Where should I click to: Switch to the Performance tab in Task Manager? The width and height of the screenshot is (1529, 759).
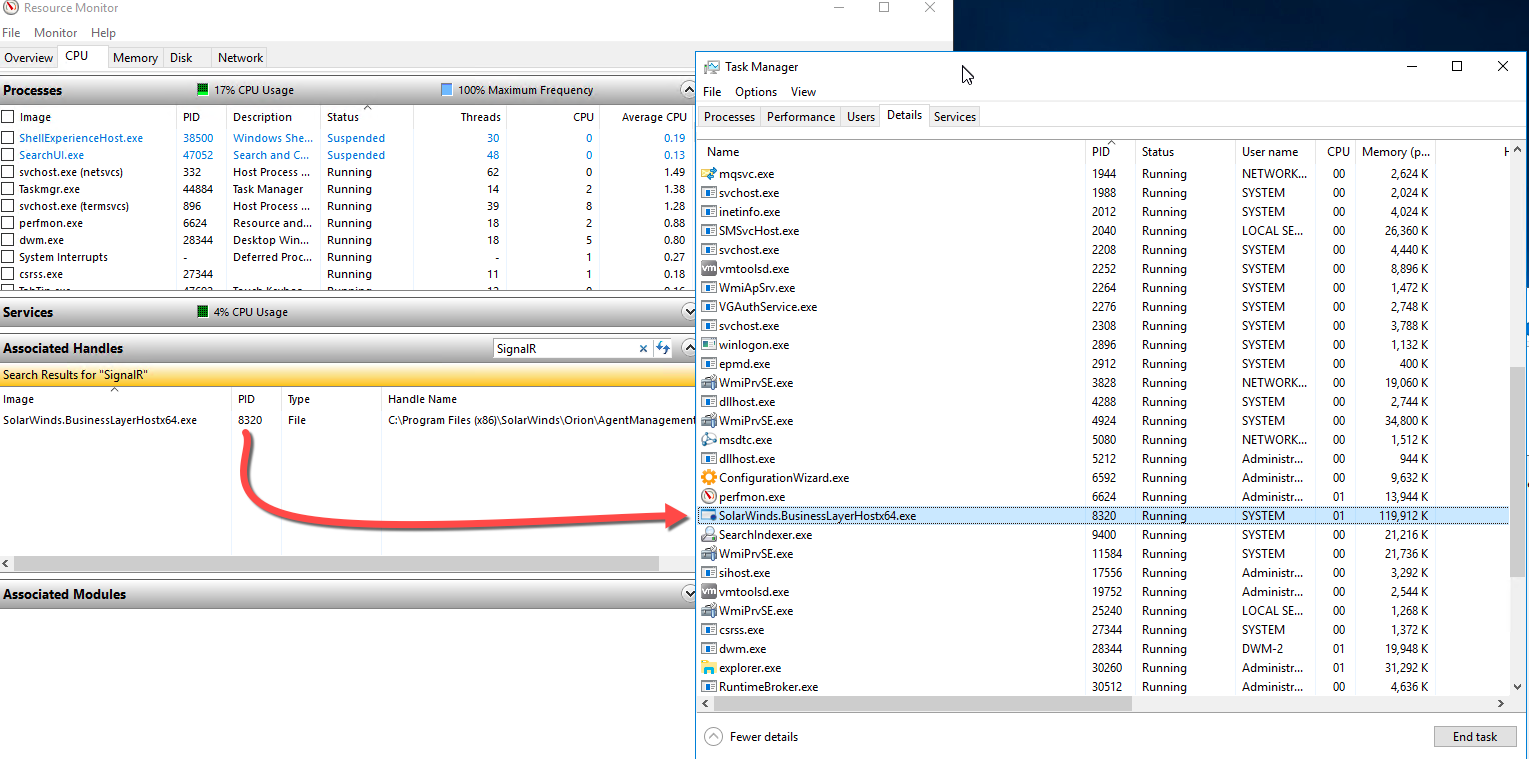[x=801, y=117]
